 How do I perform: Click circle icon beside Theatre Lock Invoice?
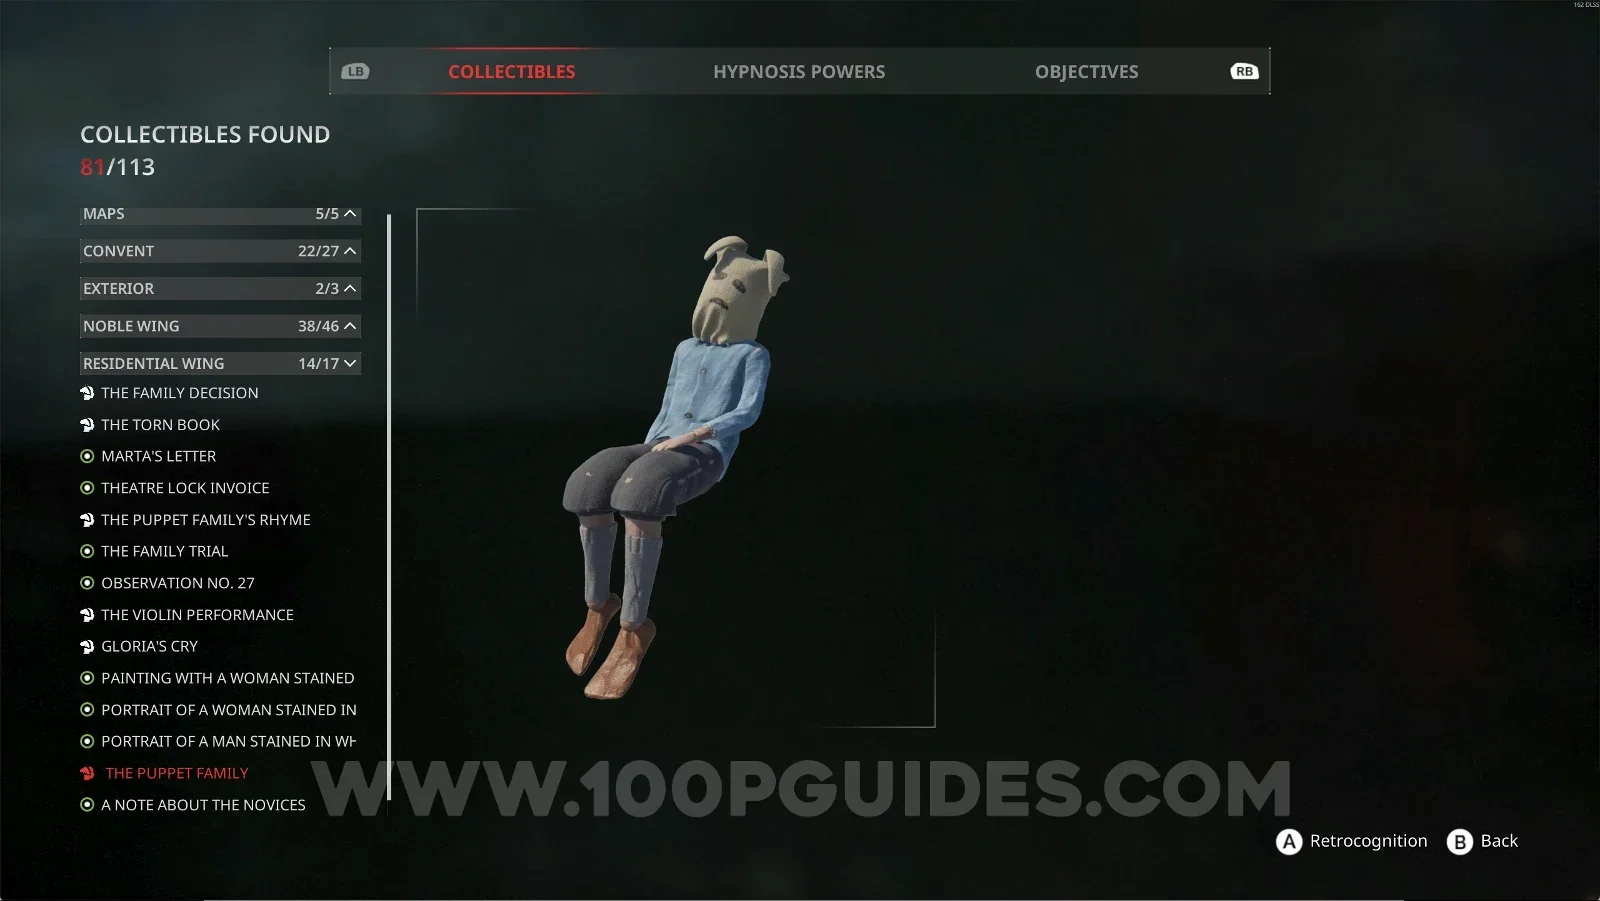click(87, 488)
